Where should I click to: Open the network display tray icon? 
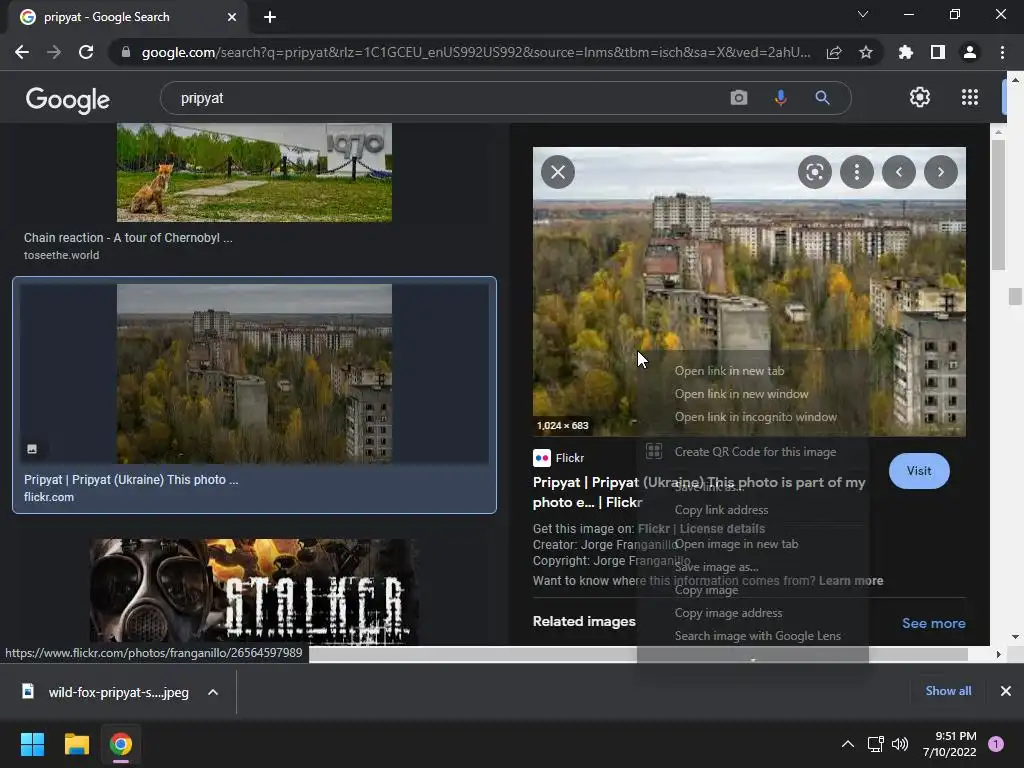tap(875, 744)
